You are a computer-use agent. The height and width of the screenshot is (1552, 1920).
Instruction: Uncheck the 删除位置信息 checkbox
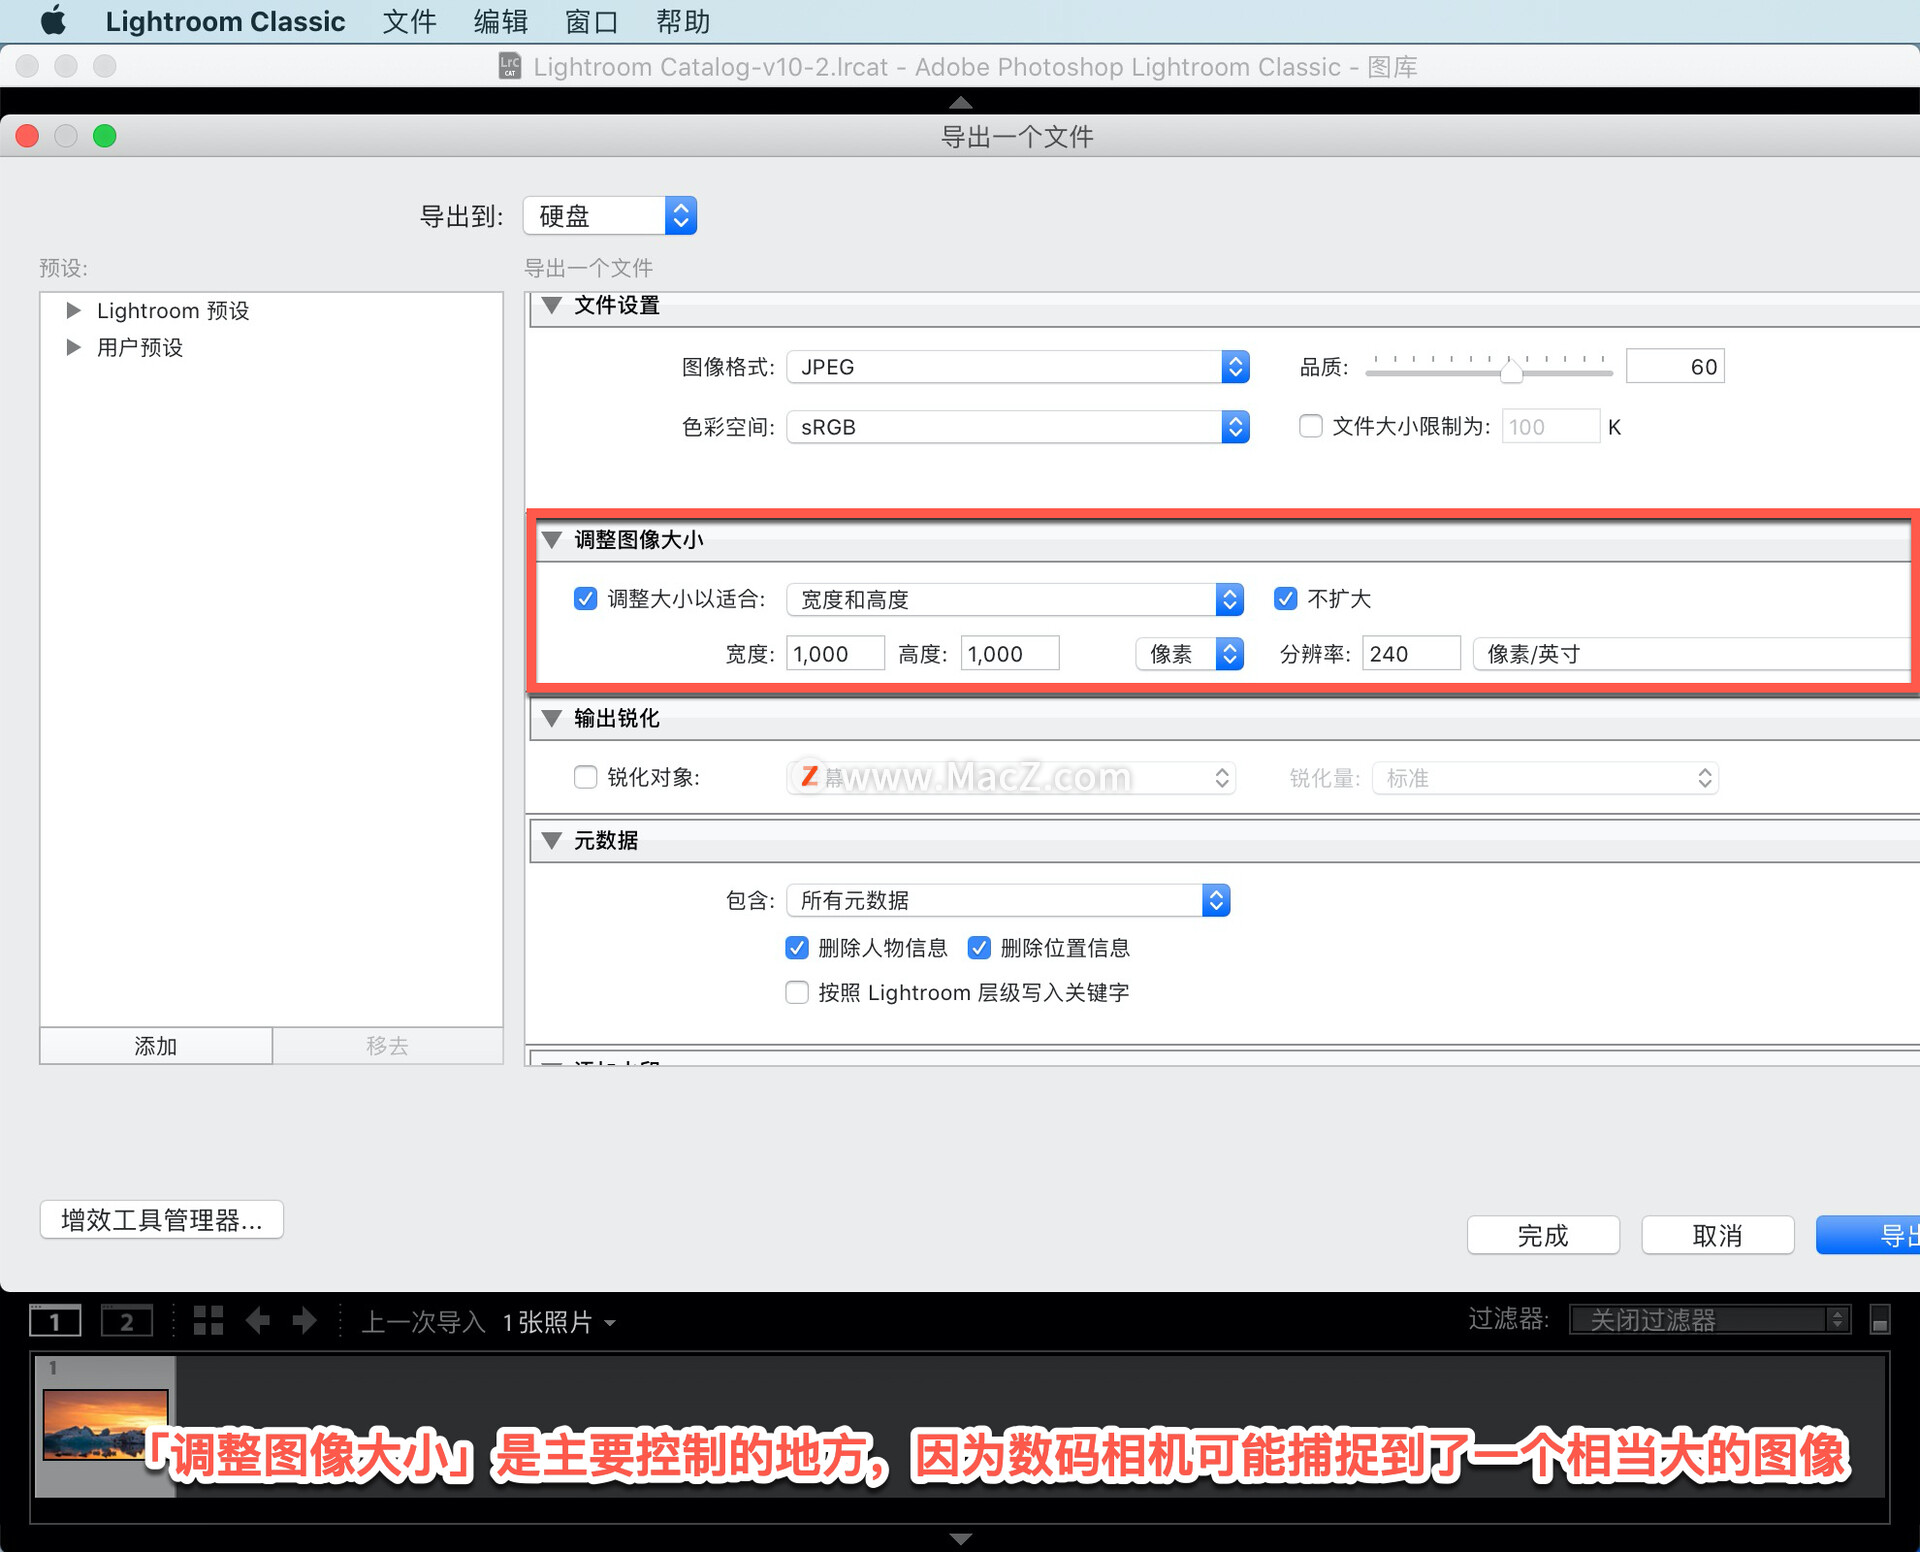tap(979, 948)
